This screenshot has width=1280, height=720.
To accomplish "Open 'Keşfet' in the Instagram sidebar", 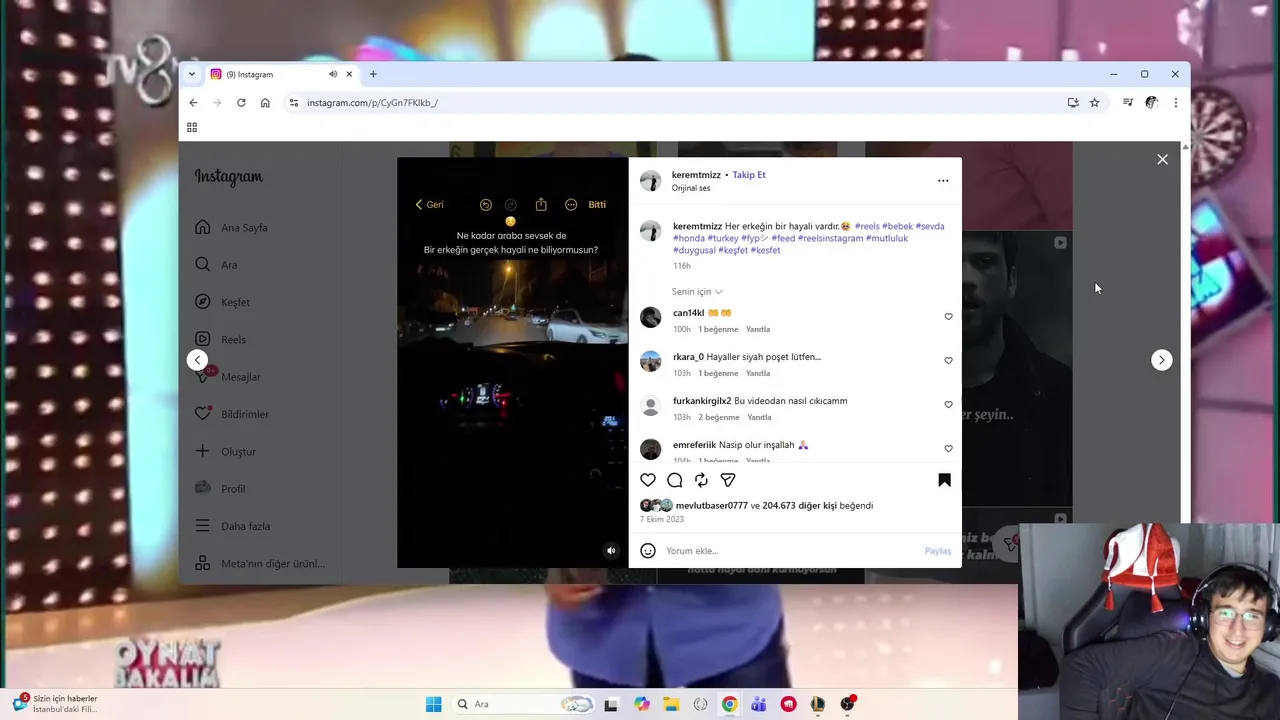I will point(223,302).
